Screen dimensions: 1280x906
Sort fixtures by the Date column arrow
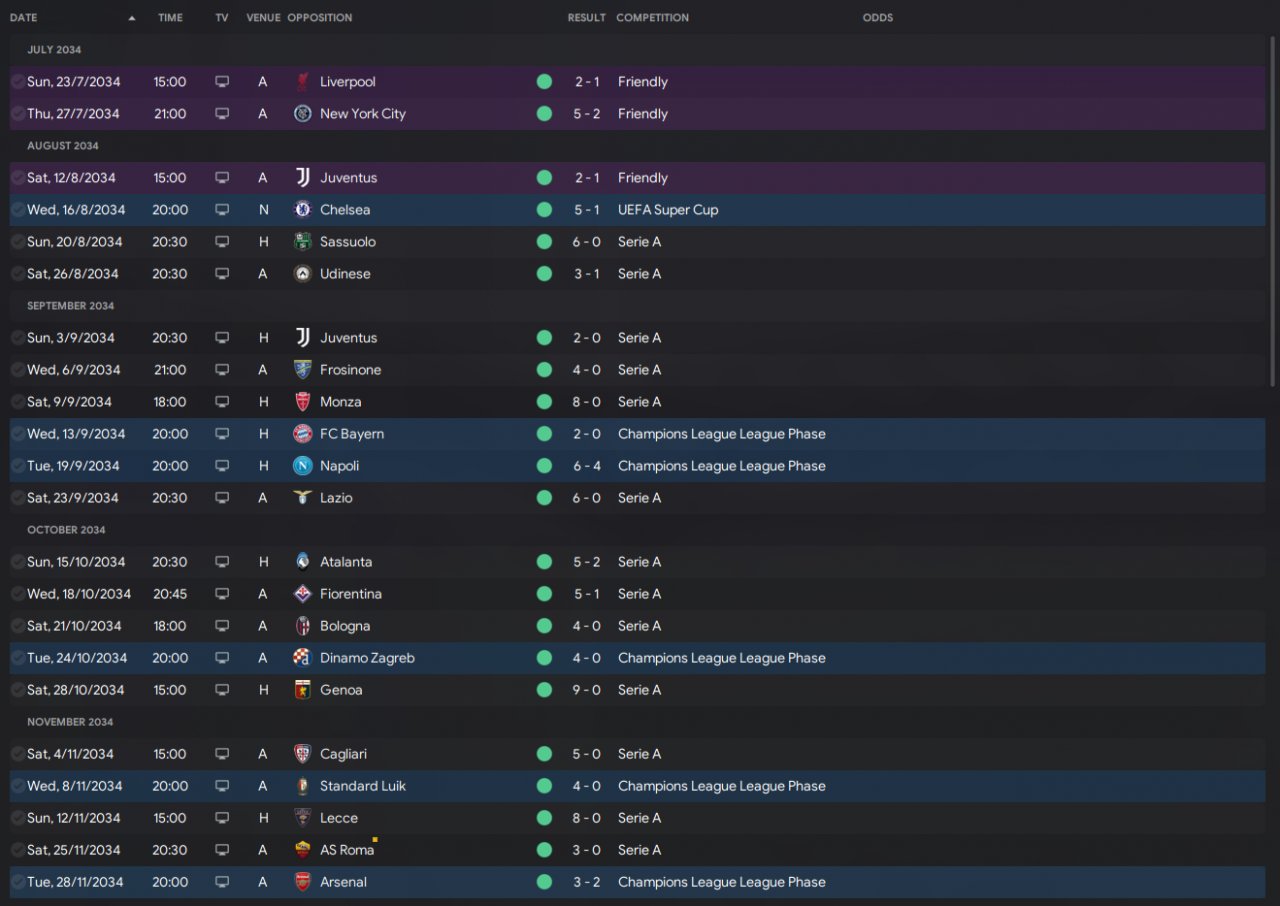(x=132, y=18)
